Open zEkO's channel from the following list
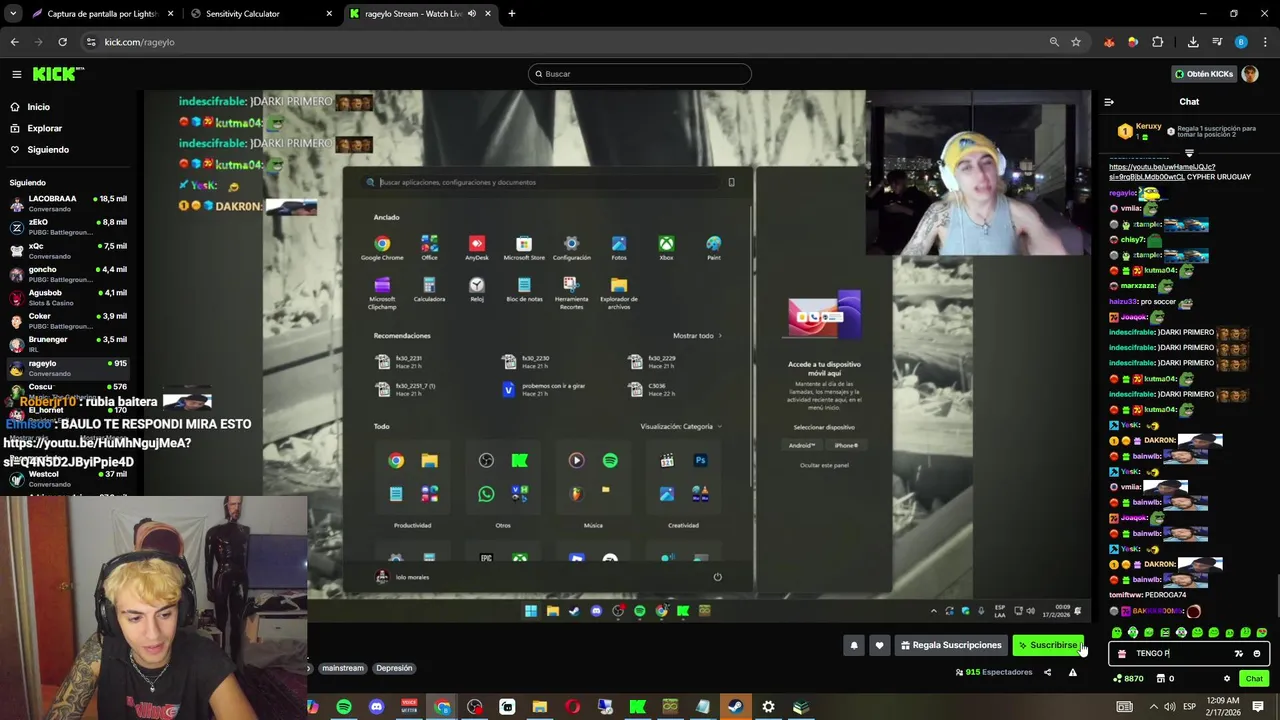Viewport: 1280px width, 720px height. [68, 227]
